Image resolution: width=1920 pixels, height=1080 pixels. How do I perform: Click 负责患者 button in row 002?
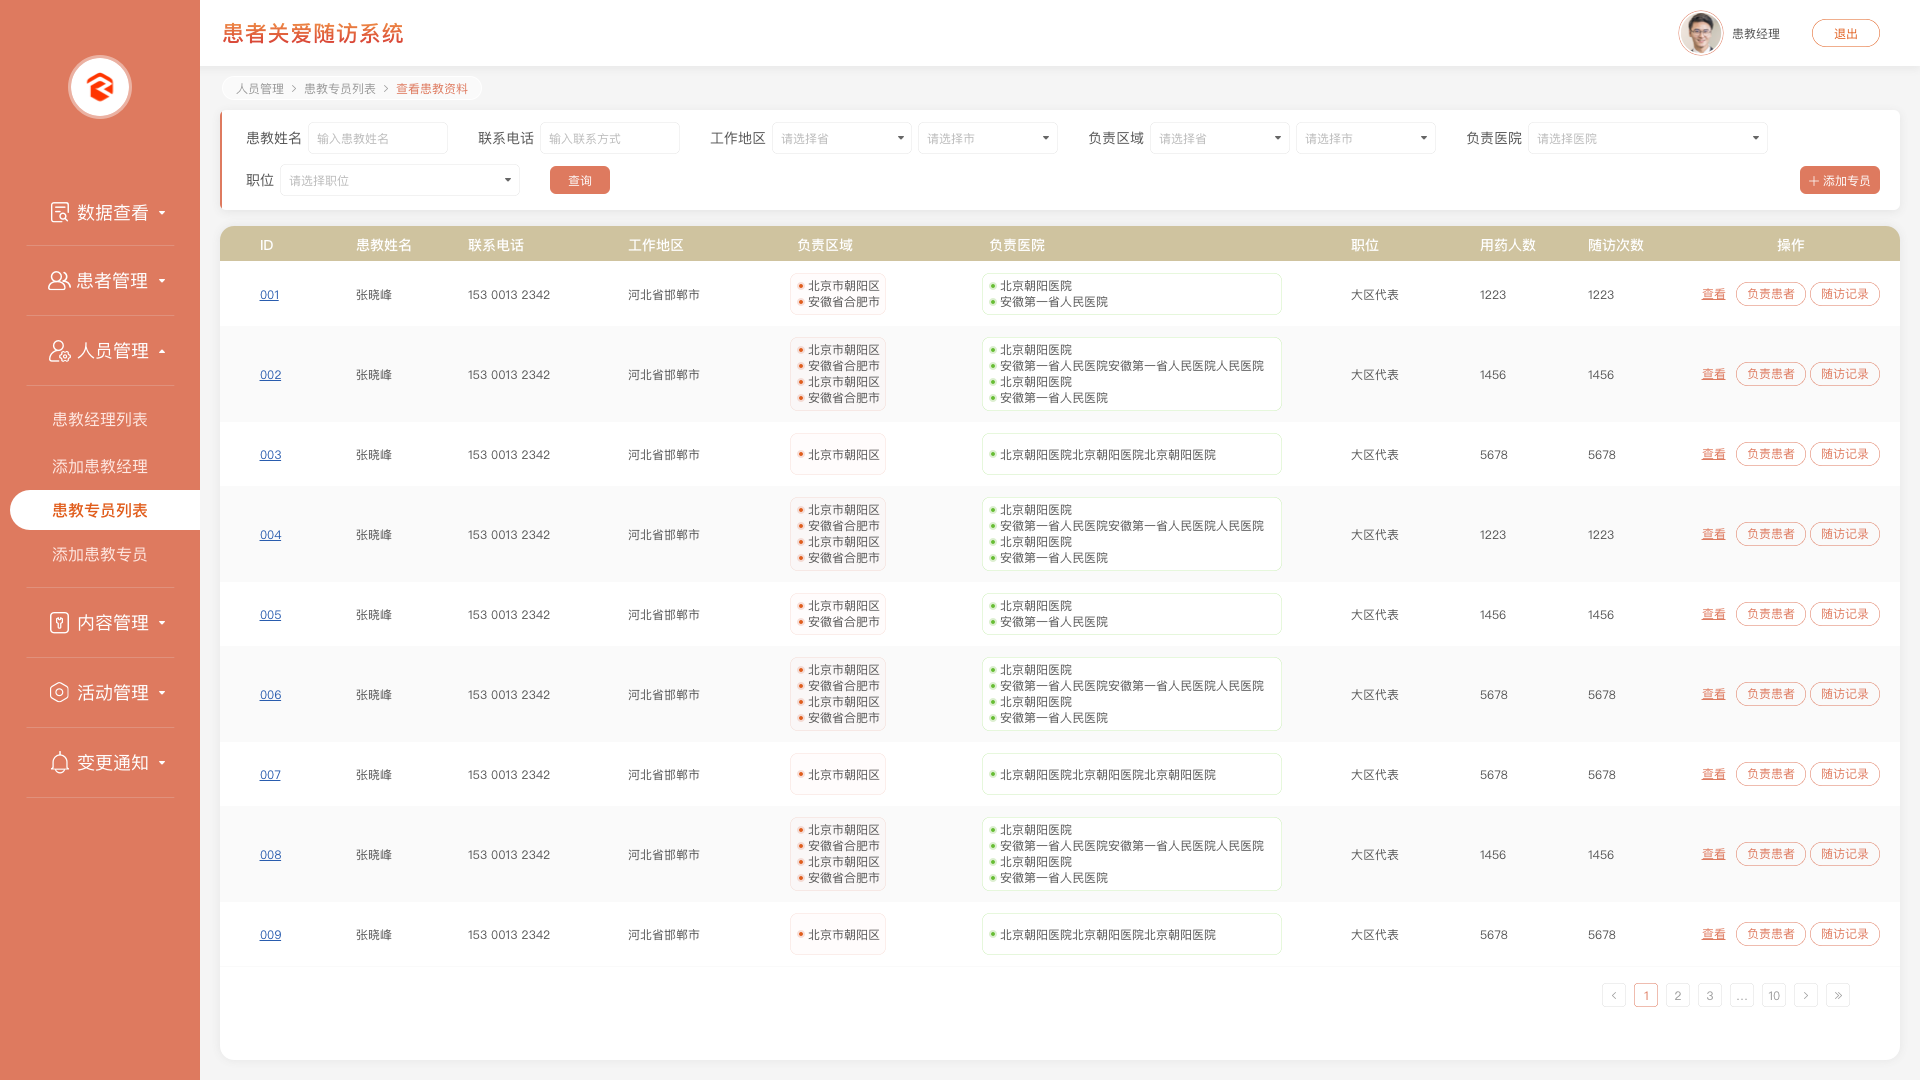(1771, 374)
